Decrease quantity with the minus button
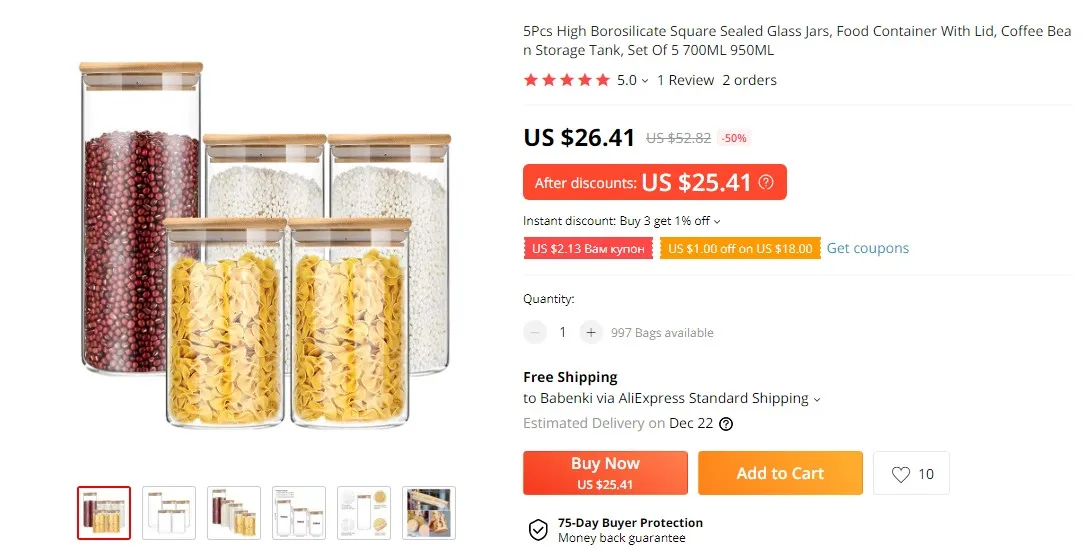1083x550 pixels. click(536, 332)
